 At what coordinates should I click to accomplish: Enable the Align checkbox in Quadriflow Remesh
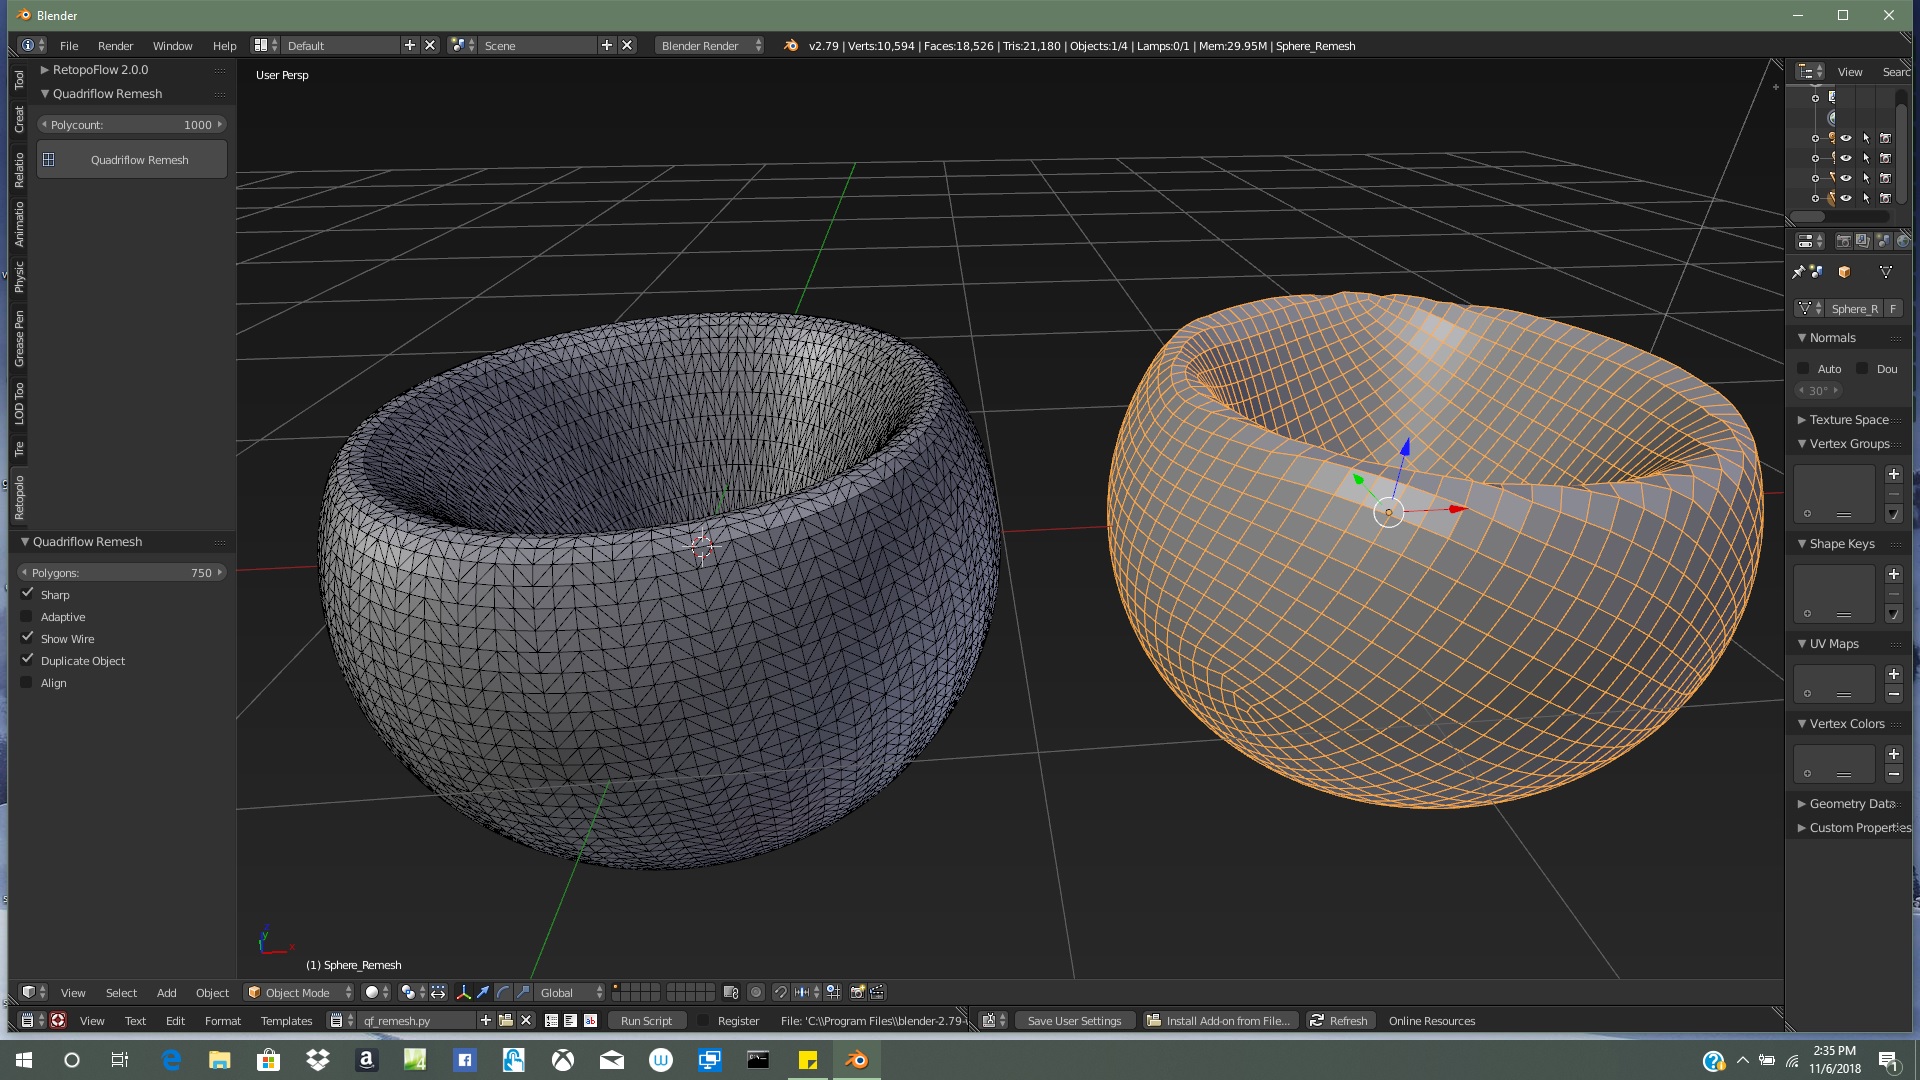point(25,682)
